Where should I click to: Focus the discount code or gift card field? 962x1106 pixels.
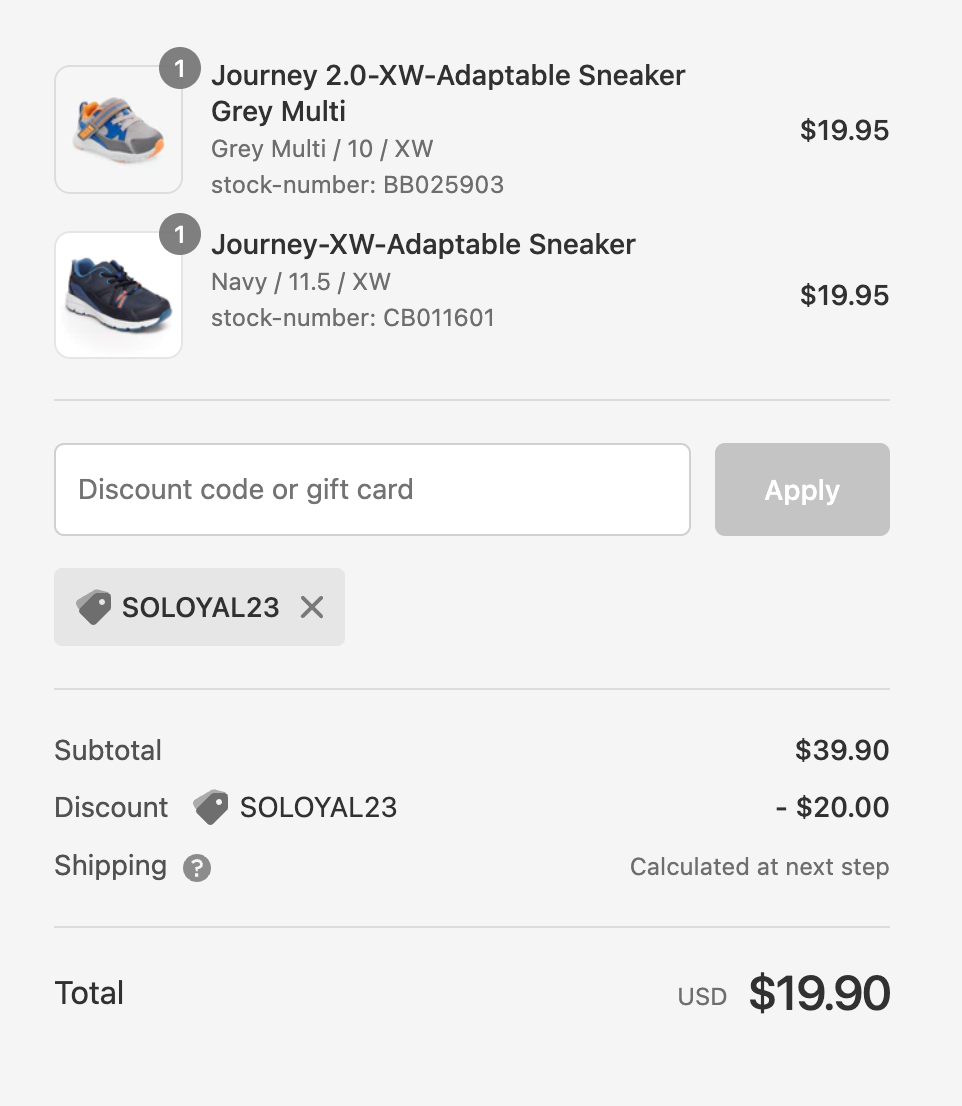point(372,490)
